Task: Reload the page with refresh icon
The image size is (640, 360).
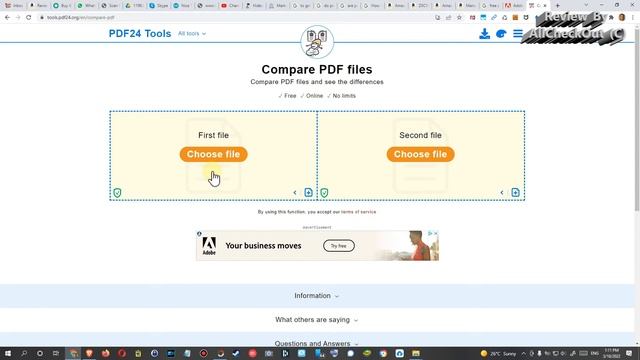Action: pyautogui.click(x=29, y=18)
